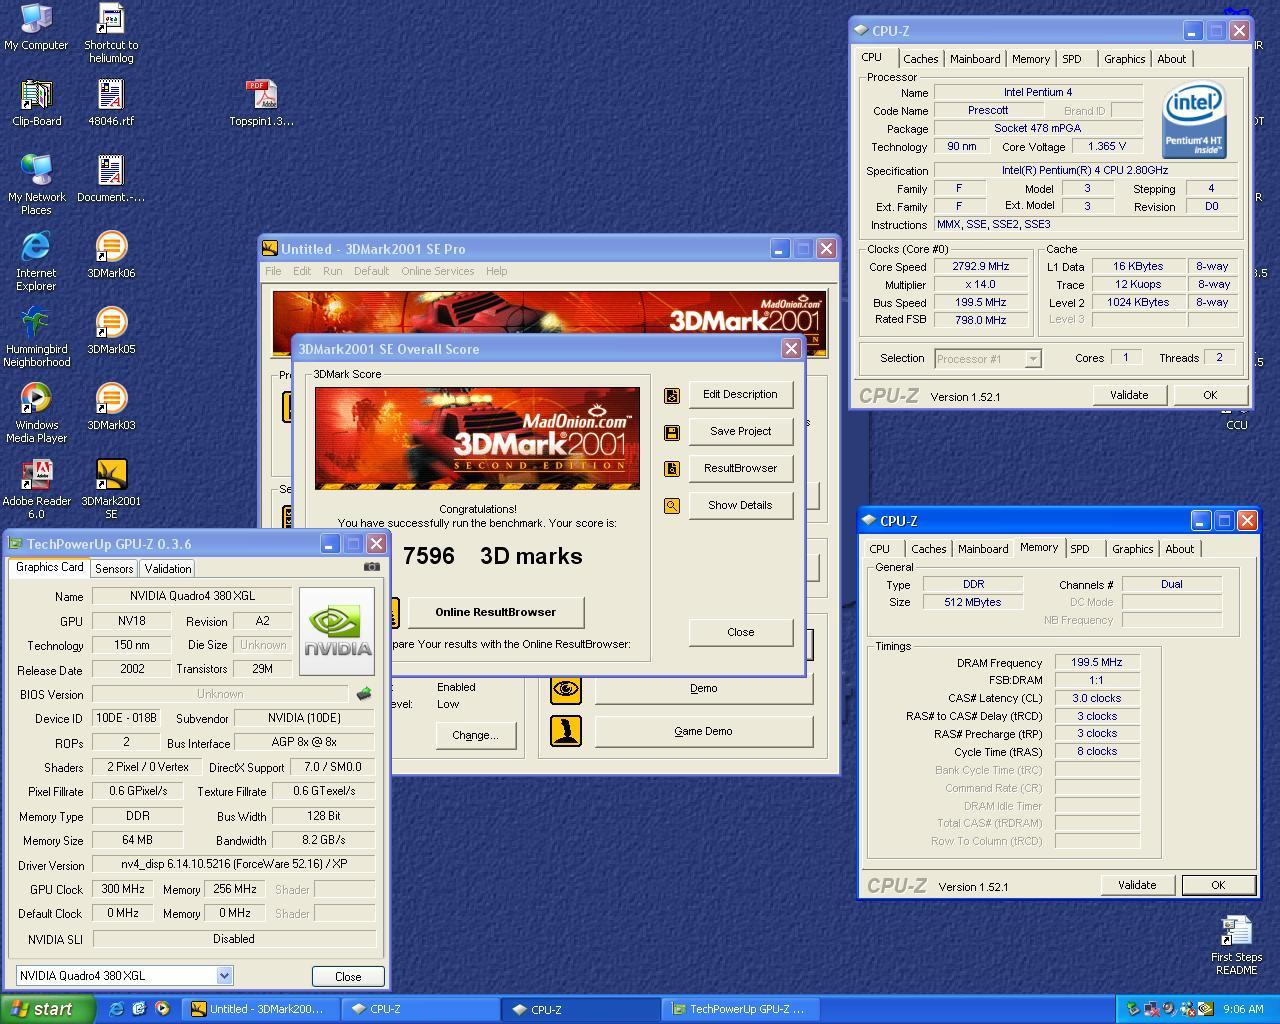
Task: Open the Help menu in 3DMark2001
Action: (496, 271)
